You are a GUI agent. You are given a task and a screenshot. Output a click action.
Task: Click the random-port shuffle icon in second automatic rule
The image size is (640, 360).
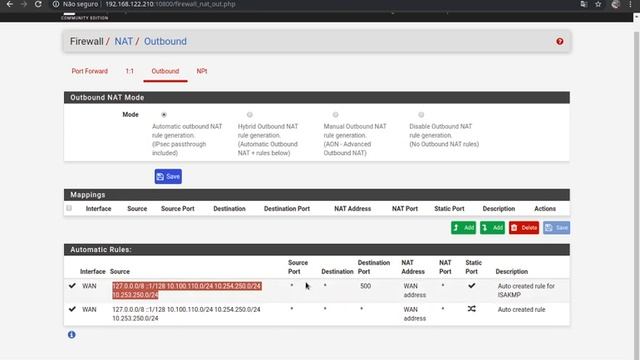(x=471, y=309)
